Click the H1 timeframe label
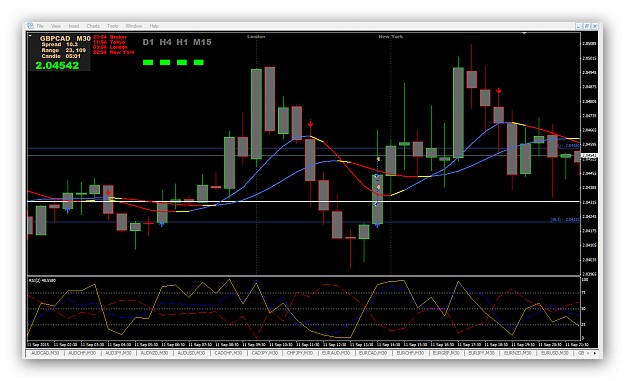This screenshot has width=625, height=381. (x=182, y=42)
